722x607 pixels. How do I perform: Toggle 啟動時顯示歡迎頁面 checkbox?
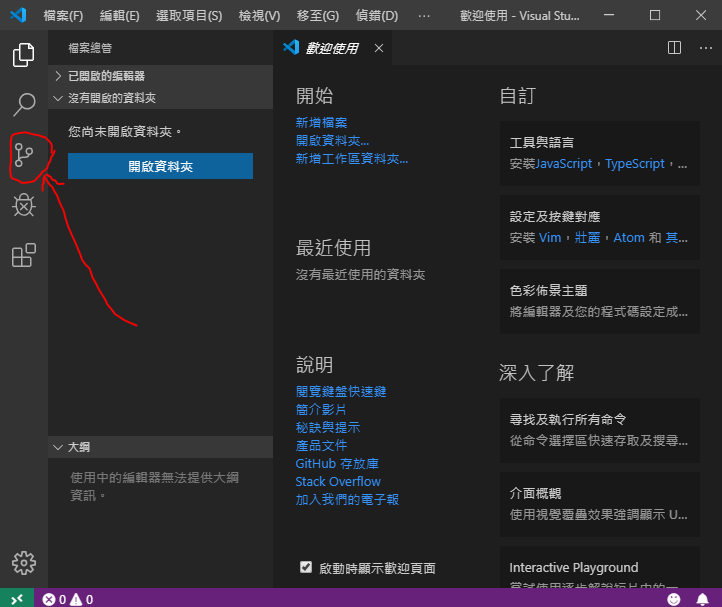(306, 567)
